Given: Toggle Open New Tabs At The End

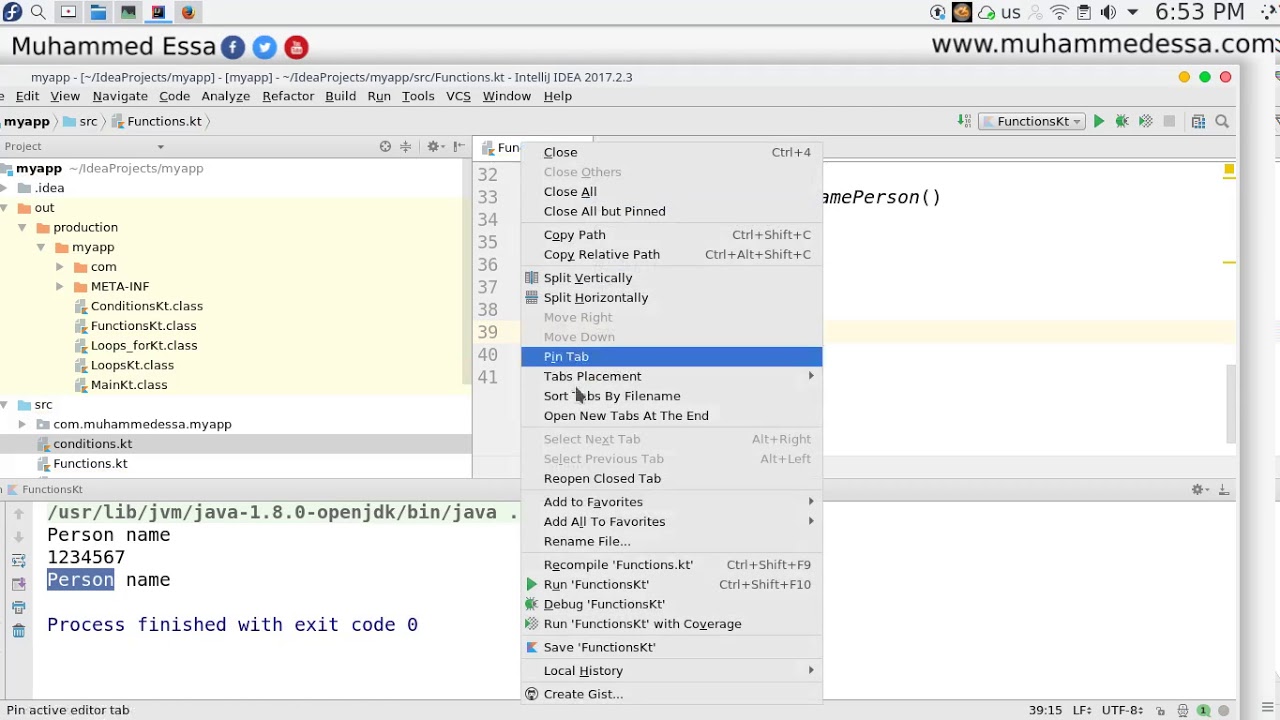Looking at the screenshot, I should [x=671, y=416].
